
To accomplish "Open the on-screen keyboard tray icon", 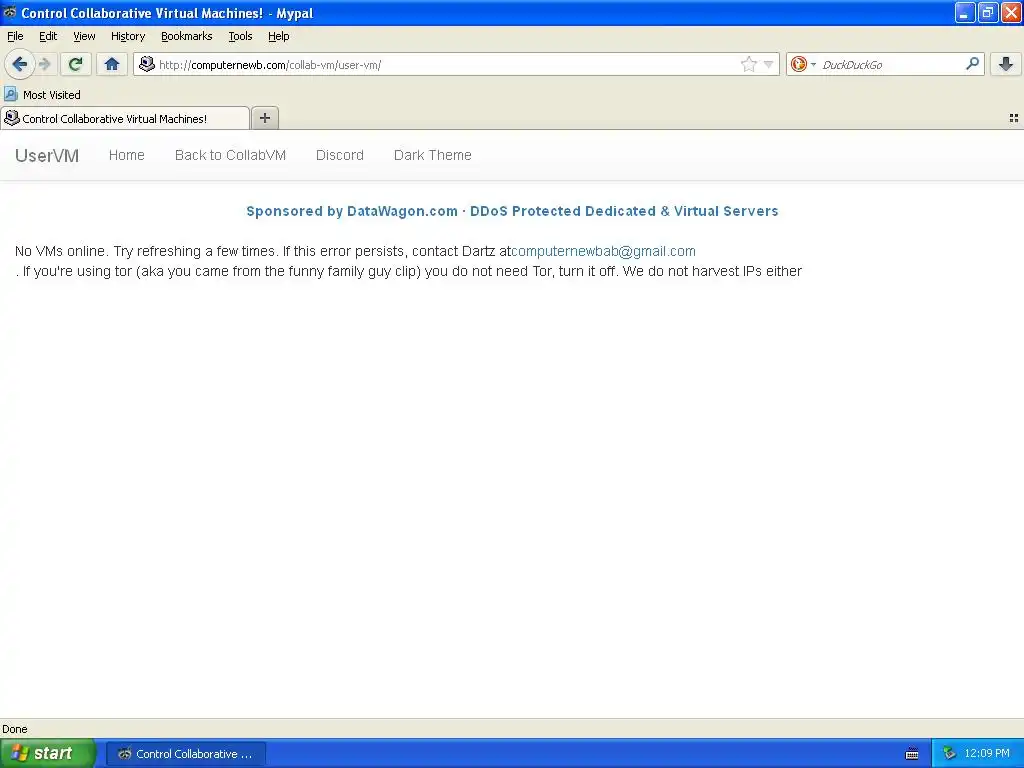I will coord(912,754).
